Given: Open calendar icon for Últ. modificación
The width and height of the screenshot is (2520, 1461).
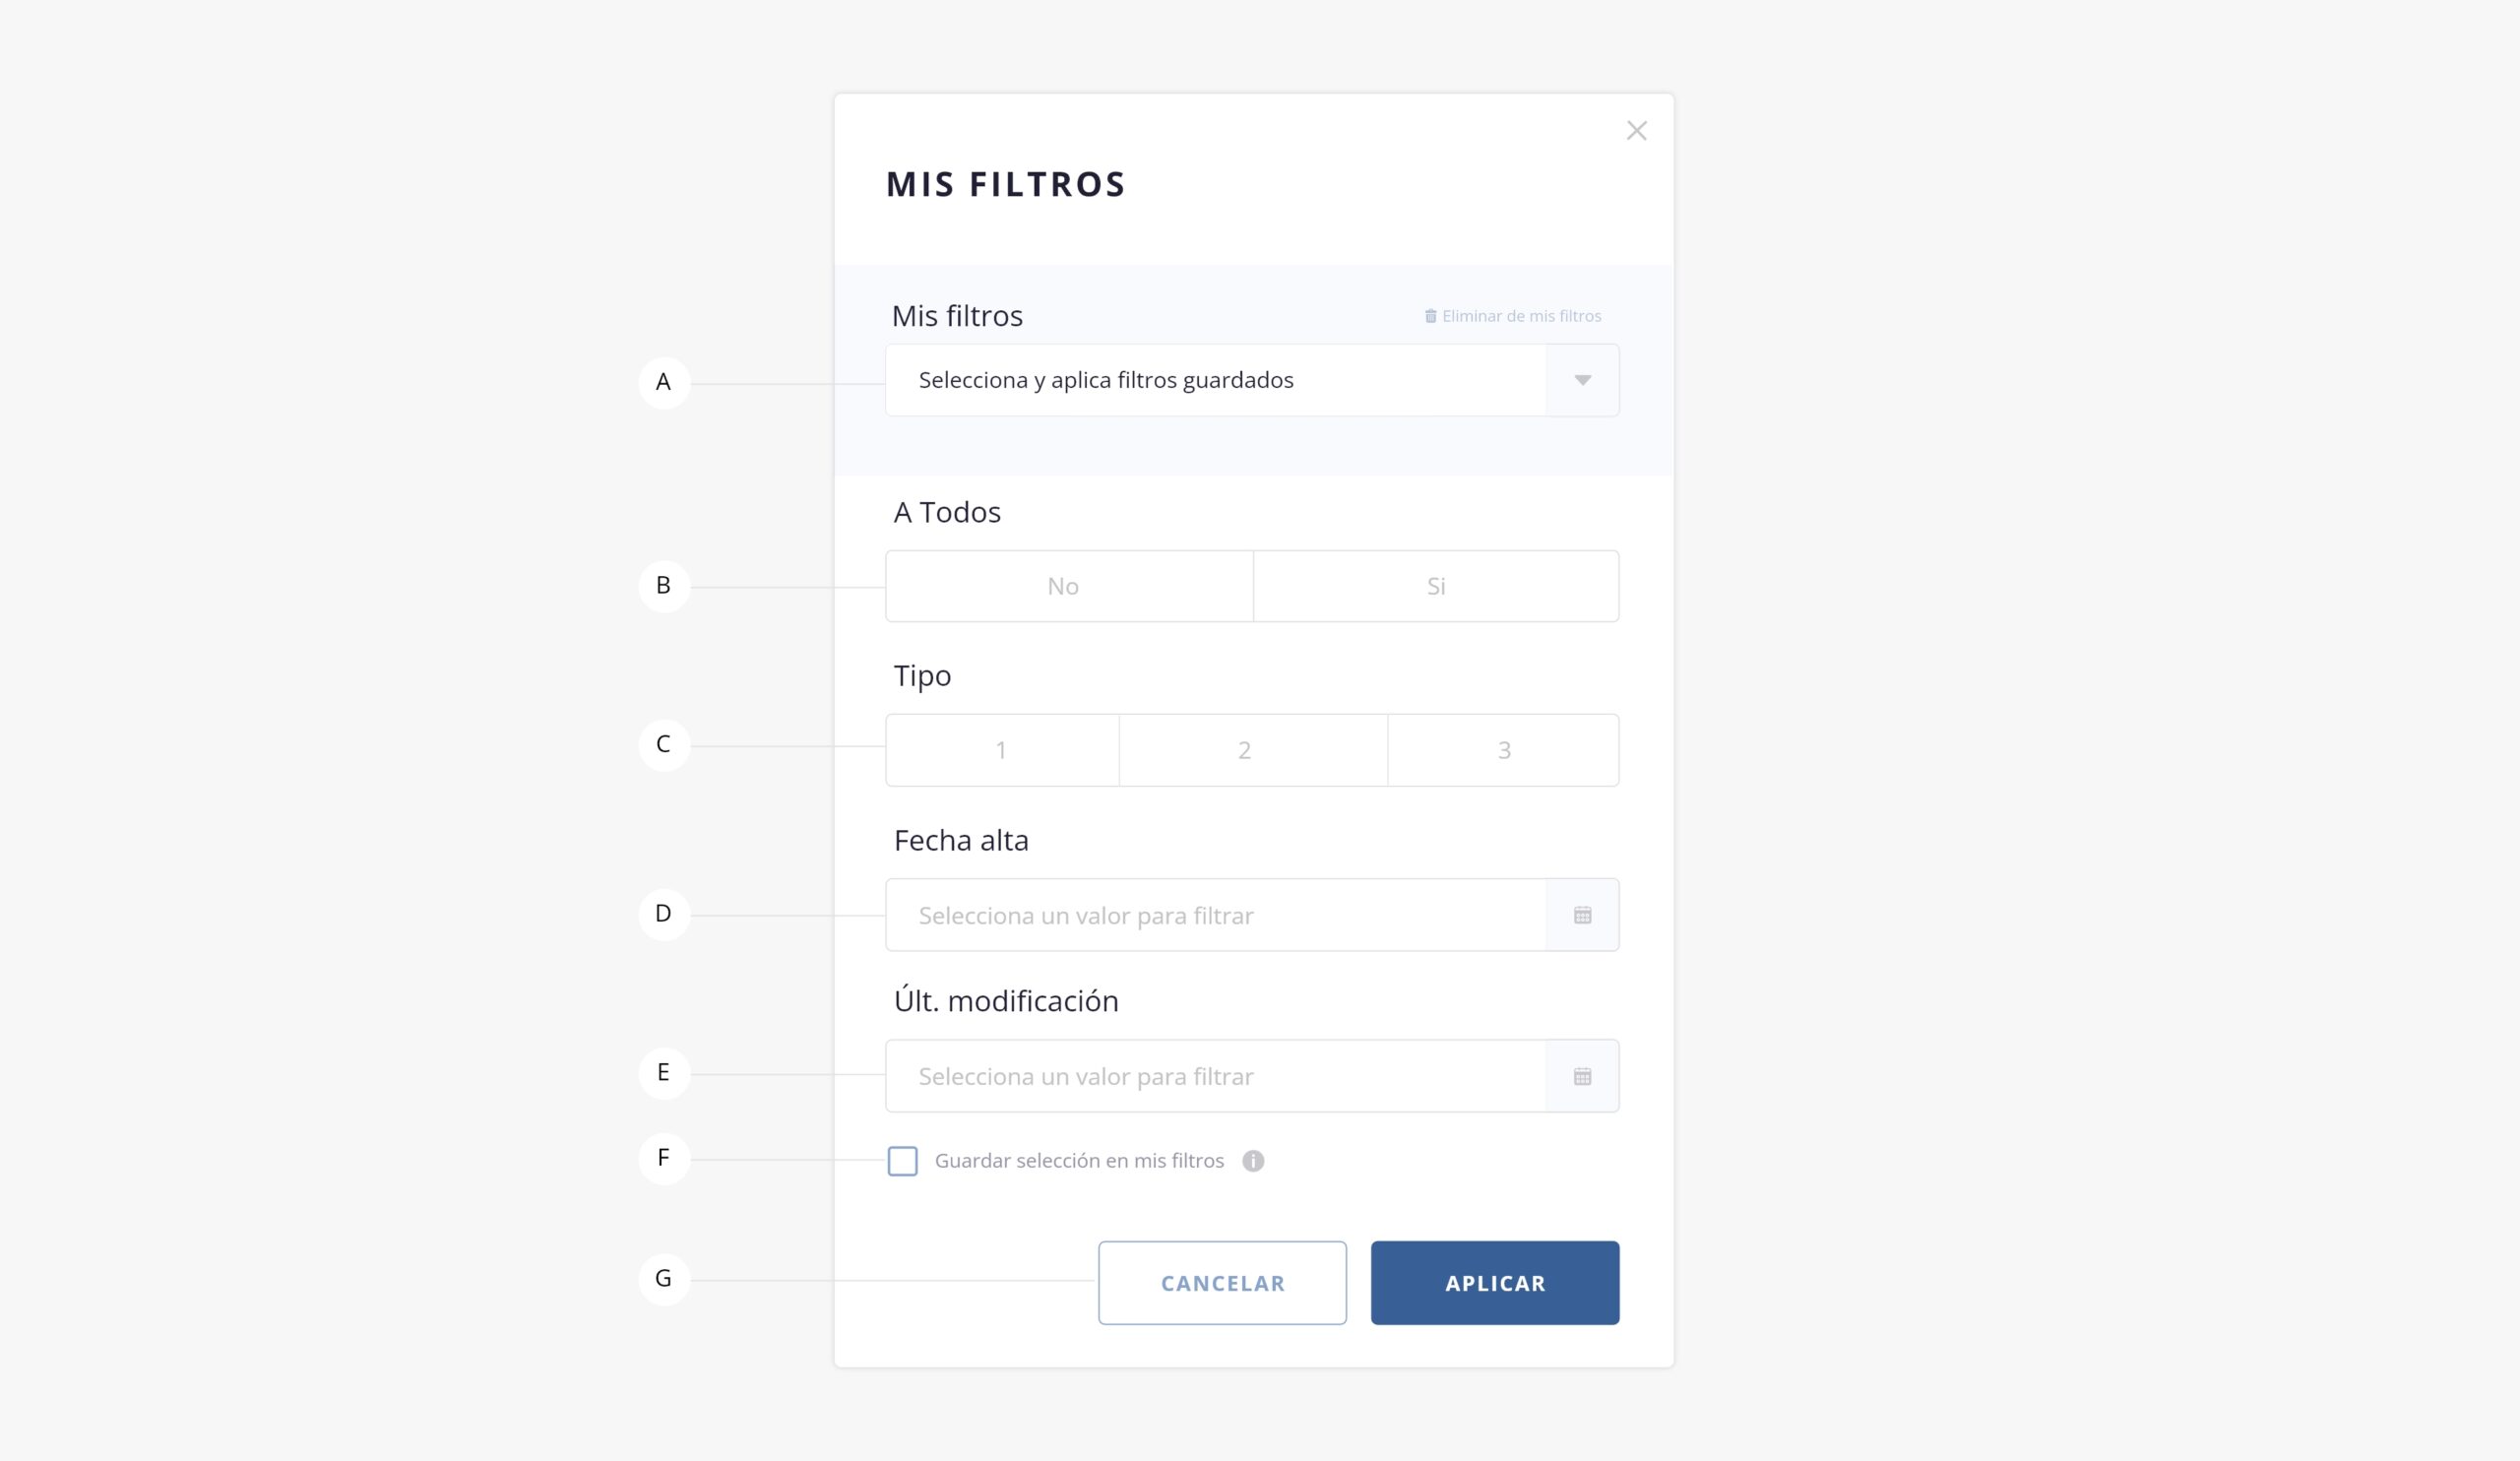Looking at the screenshot, I should coord(1582,1077).
